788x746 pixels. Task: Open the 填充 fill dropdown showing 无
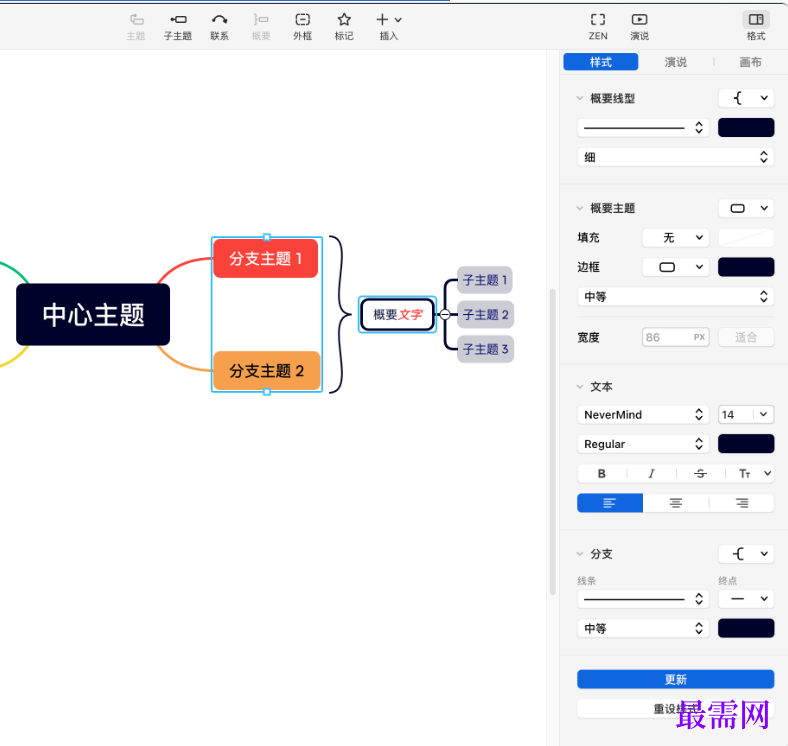pos(675,238)
